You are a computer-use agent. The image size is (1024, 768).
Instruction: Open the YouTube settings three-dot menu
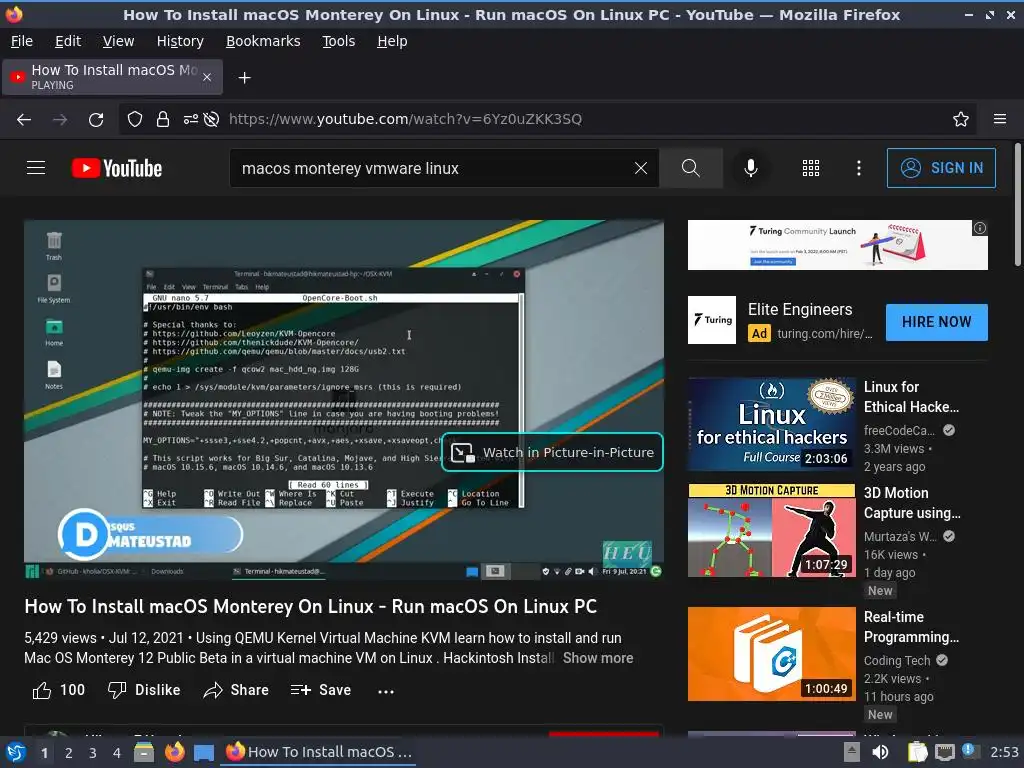[x=859, y=168]
